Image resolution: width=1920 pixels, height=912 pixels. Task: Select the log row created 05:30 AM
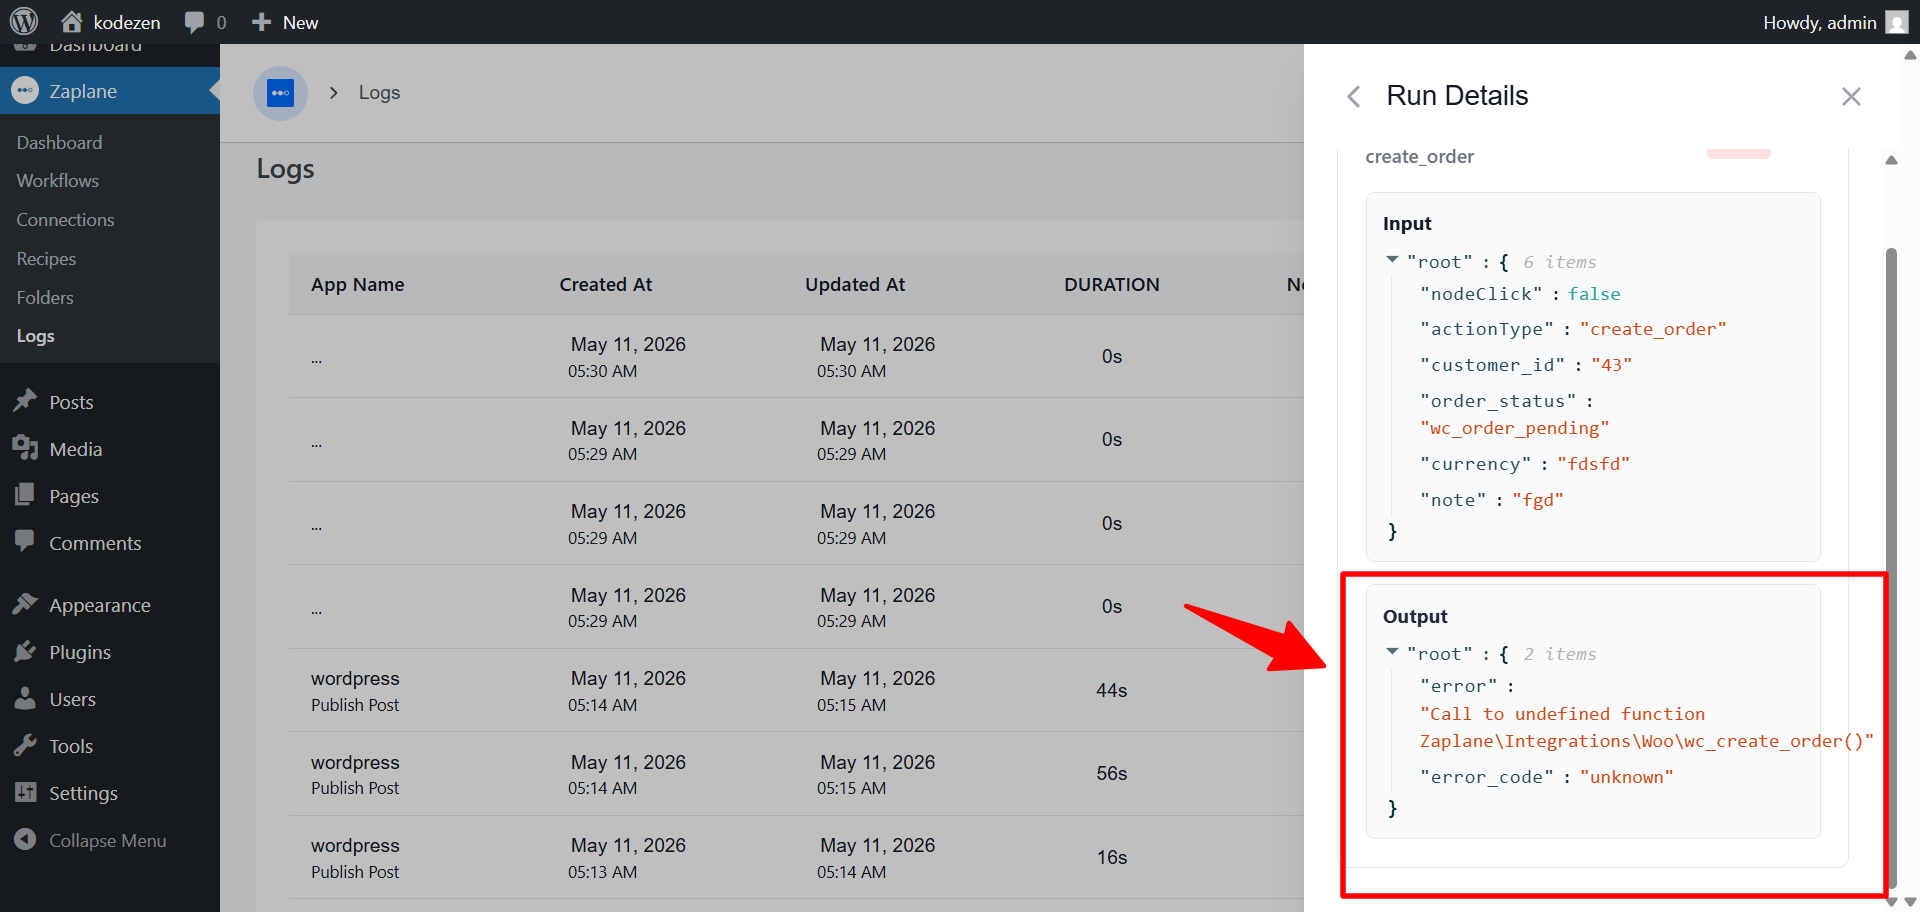pyautogui.click(x=796, y=356)
